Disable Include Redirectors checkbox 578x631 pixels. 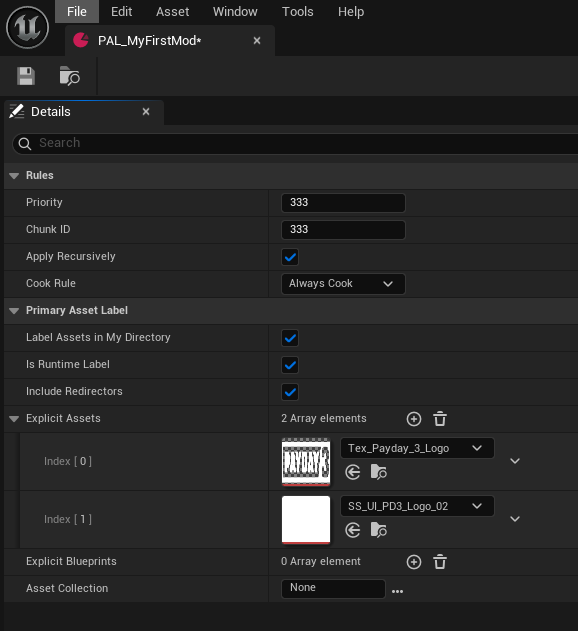(x=290, y=392)
